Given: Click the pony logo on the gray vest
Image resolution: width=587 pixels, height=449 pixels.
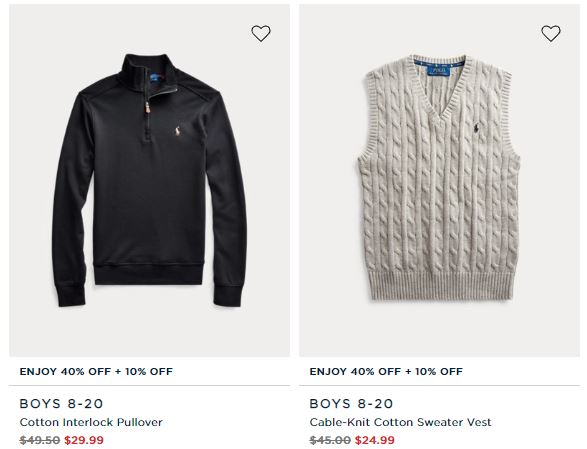Looking at the screenshot, I should 475,127.
